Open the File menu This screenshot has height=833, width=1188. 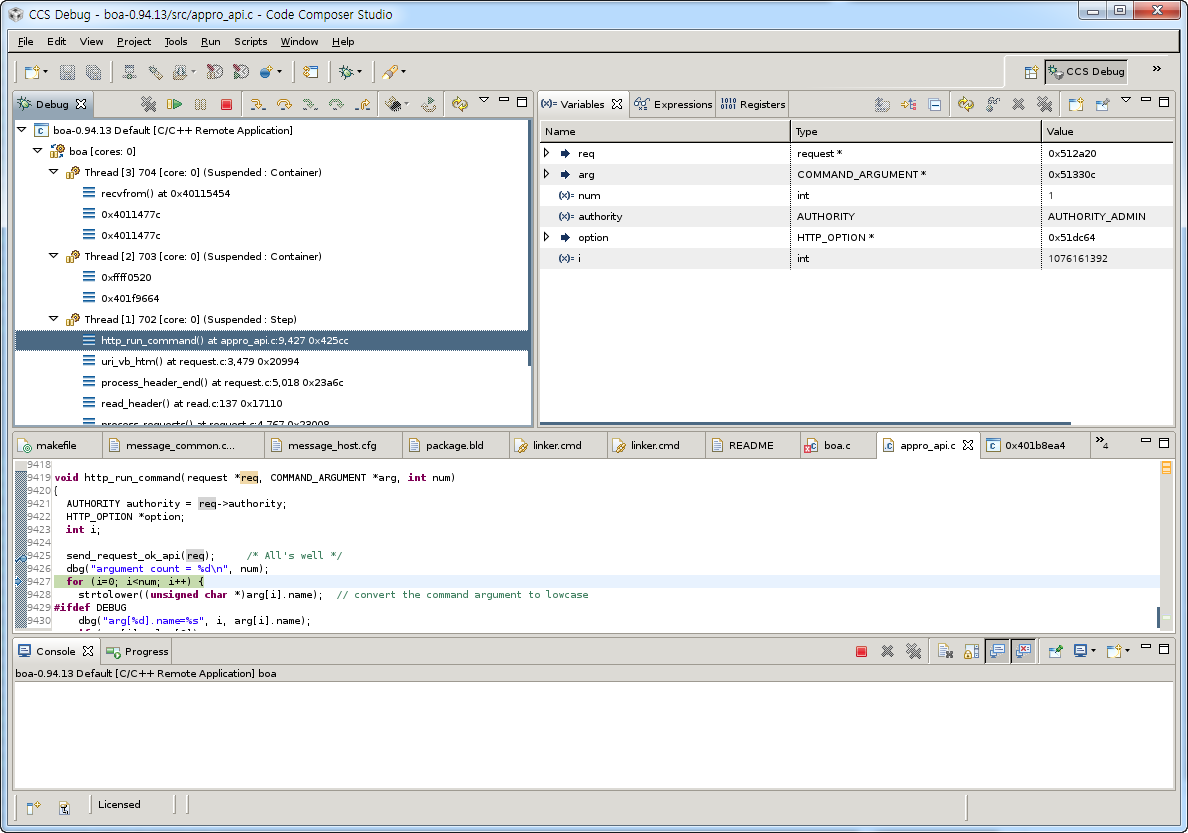[25, 42]
